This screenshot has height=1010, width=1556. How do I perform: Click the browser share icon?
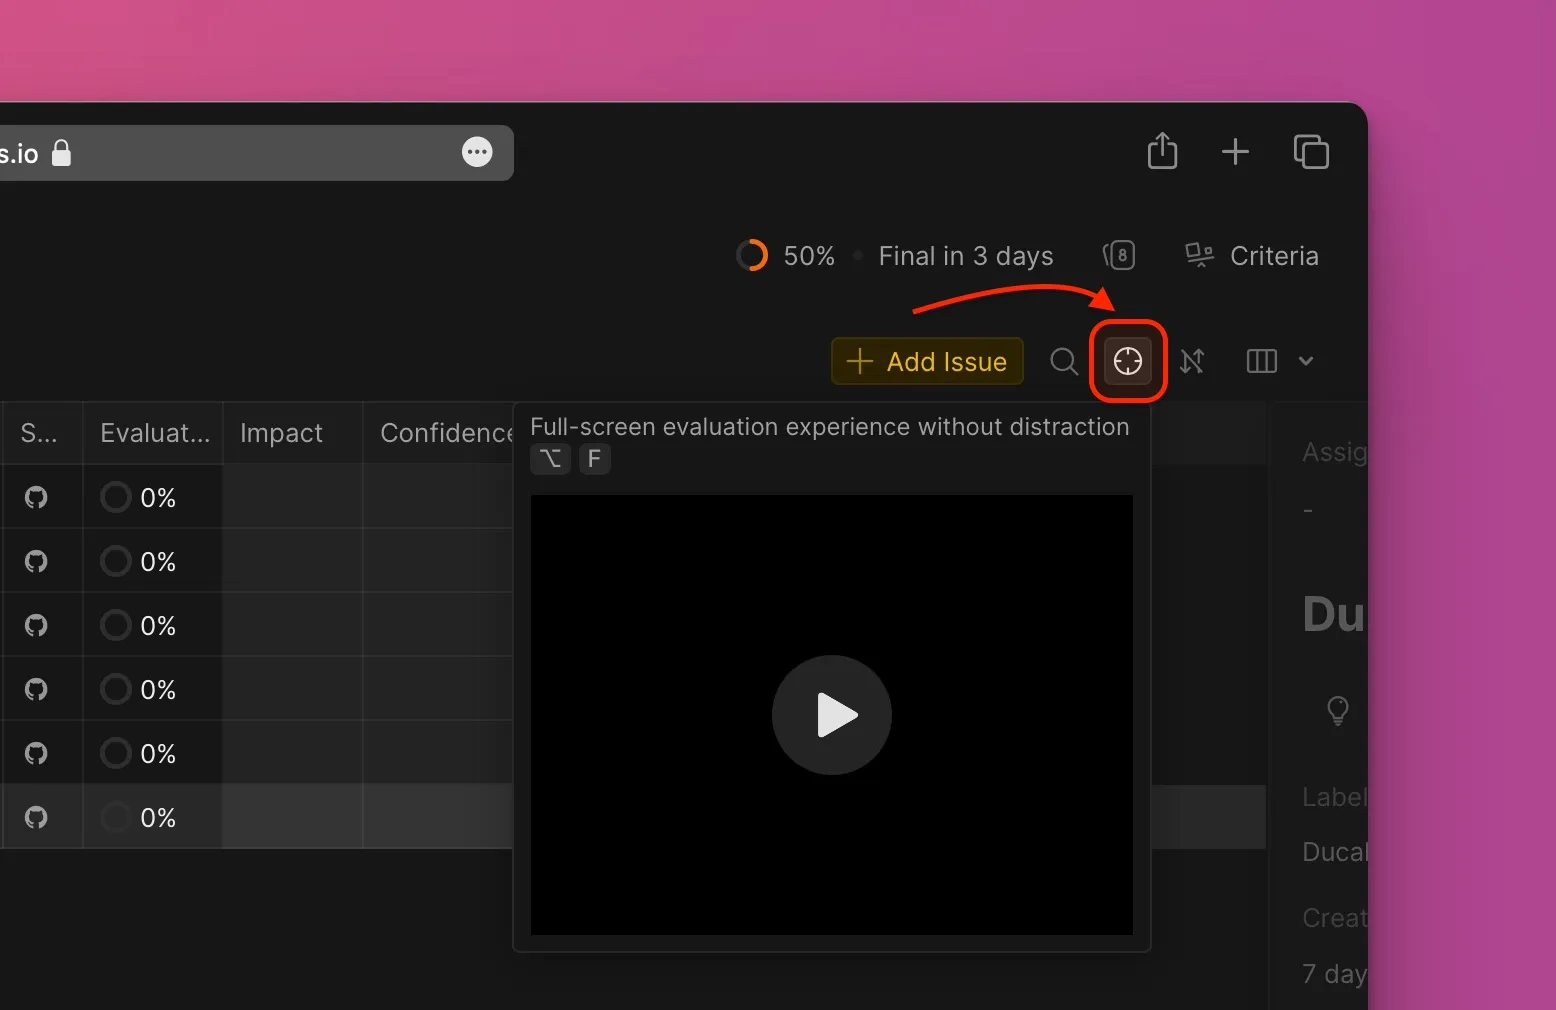coord(1162,152)
